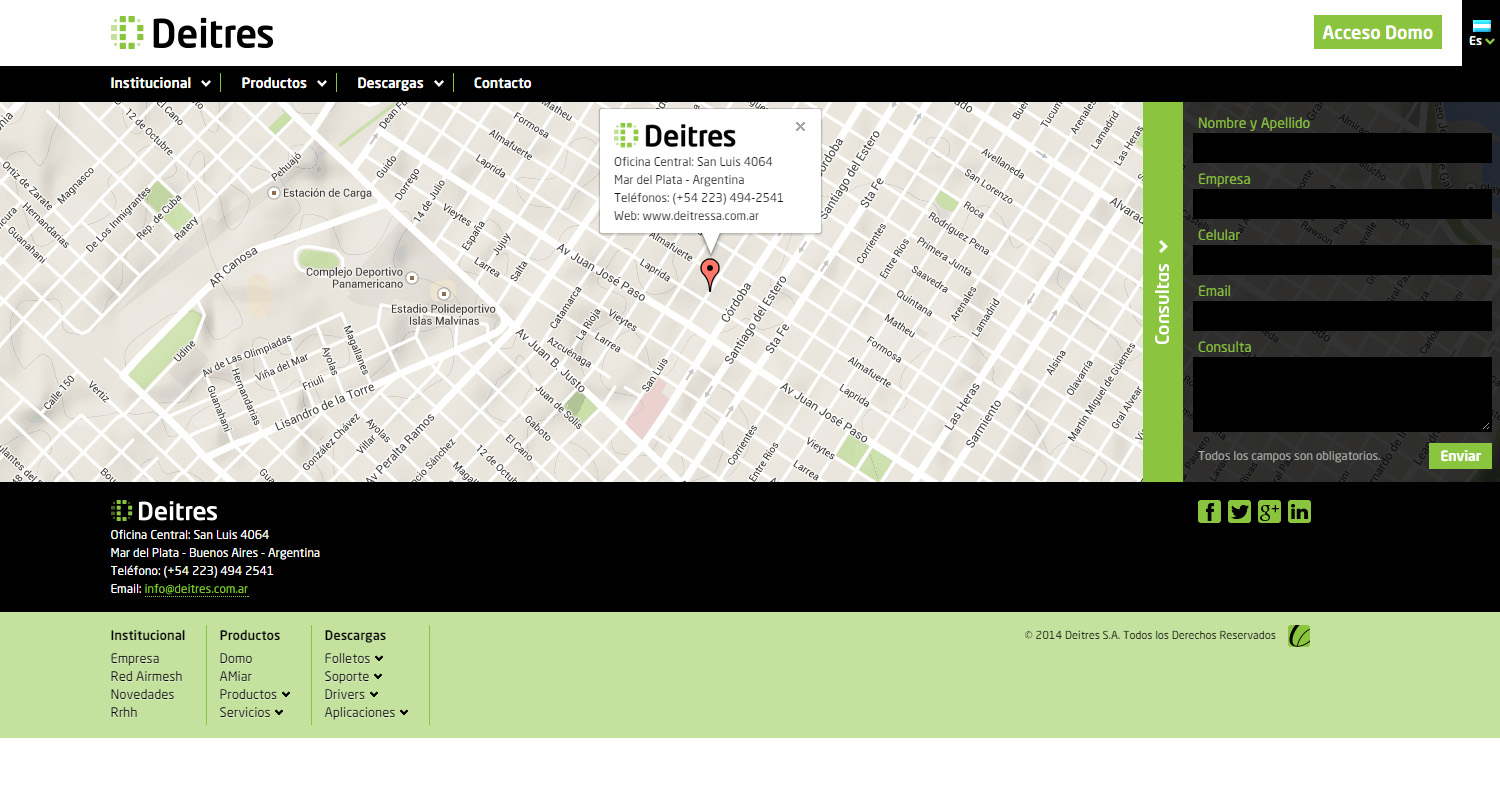
Task: Open the Twitter social icon
Action: pyautogui.click(x=1239, y=512)
